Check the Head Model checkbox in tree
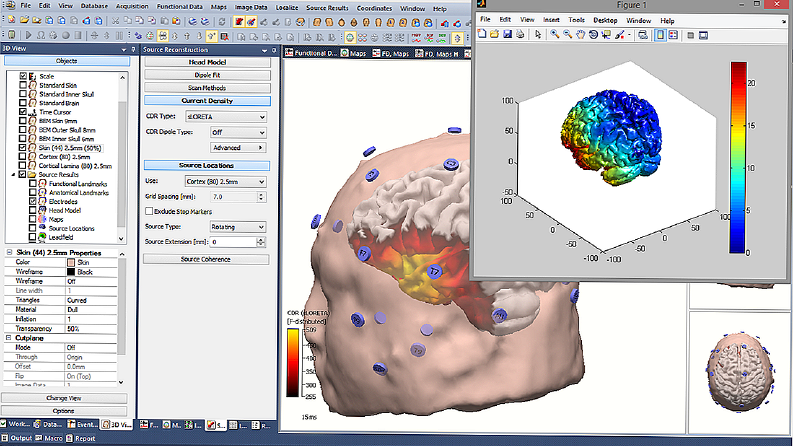 click(33, 210)
